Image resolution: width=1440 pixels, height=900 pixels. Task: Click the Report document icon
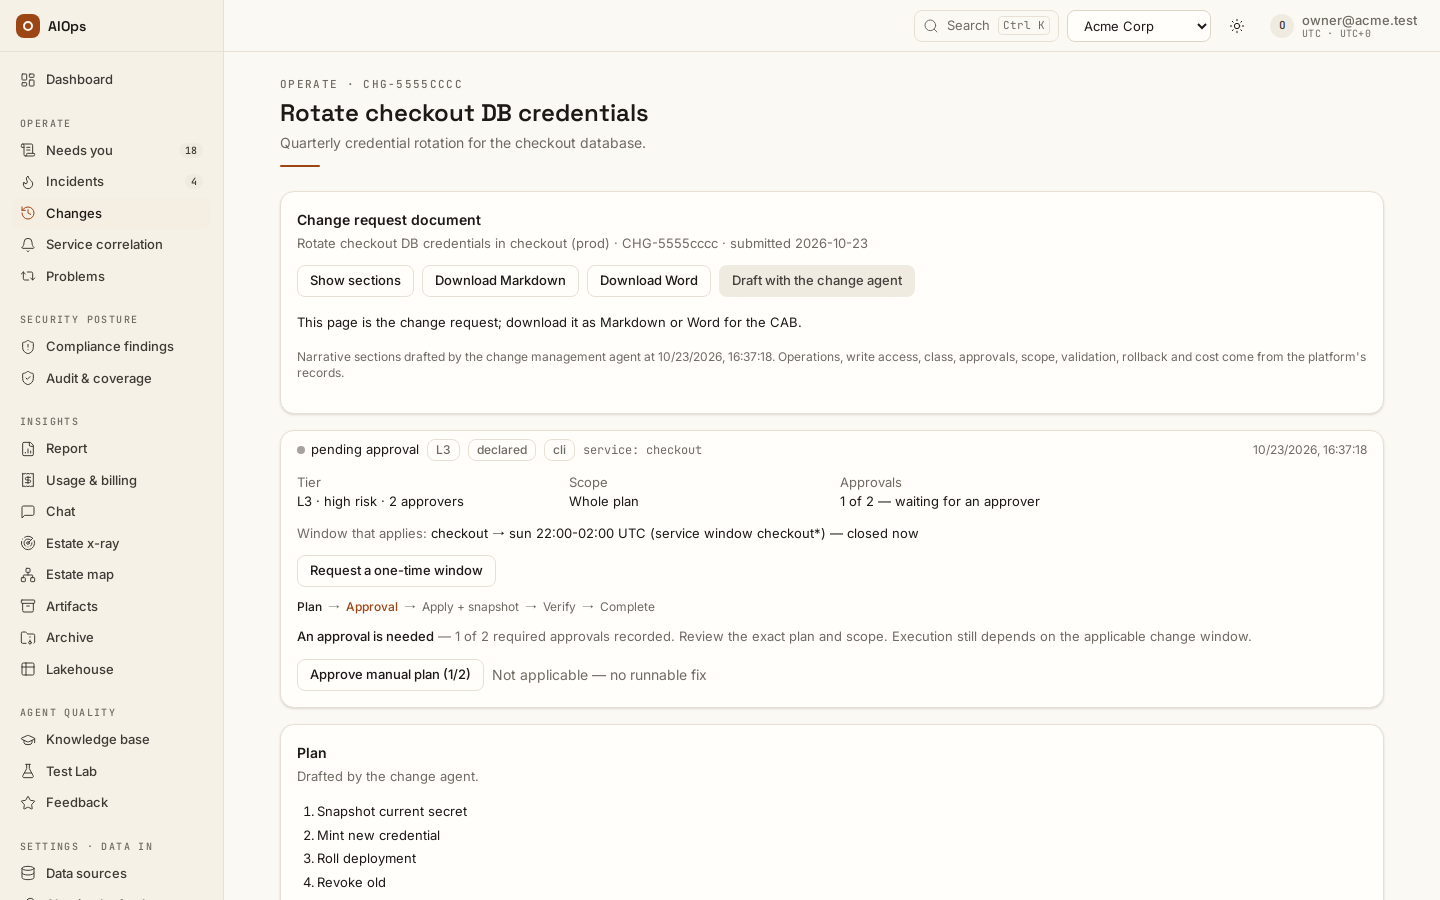point(28,449)
